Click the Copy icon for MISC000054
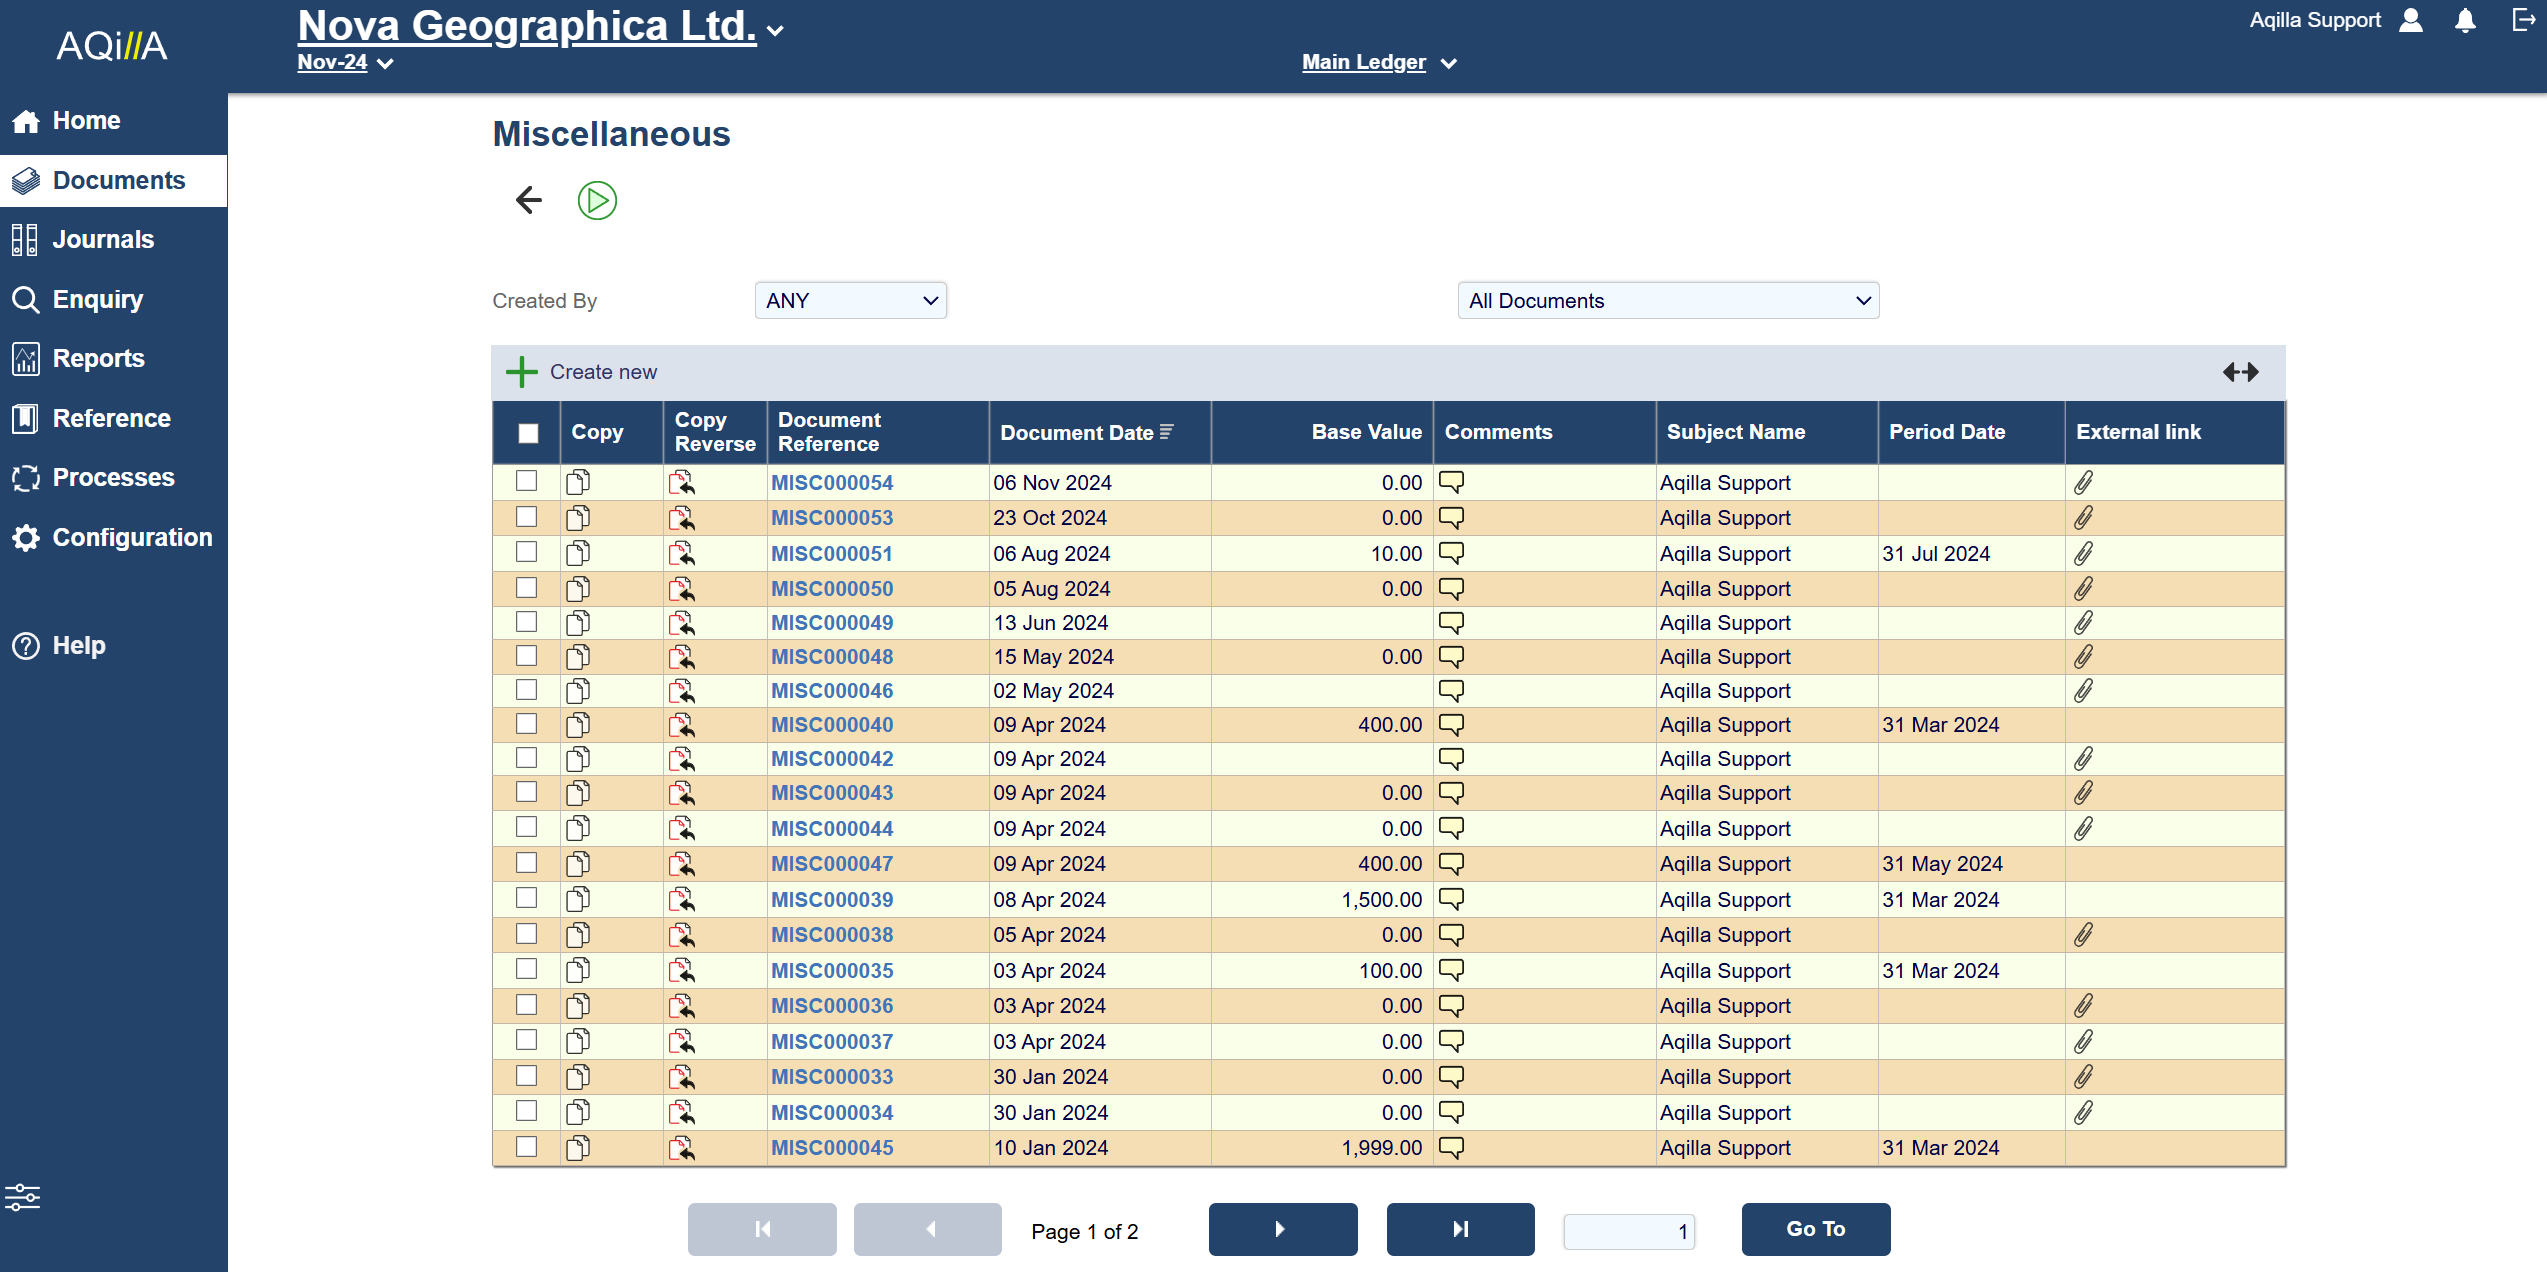The image size is (2547, 1272). click(578, 483)
